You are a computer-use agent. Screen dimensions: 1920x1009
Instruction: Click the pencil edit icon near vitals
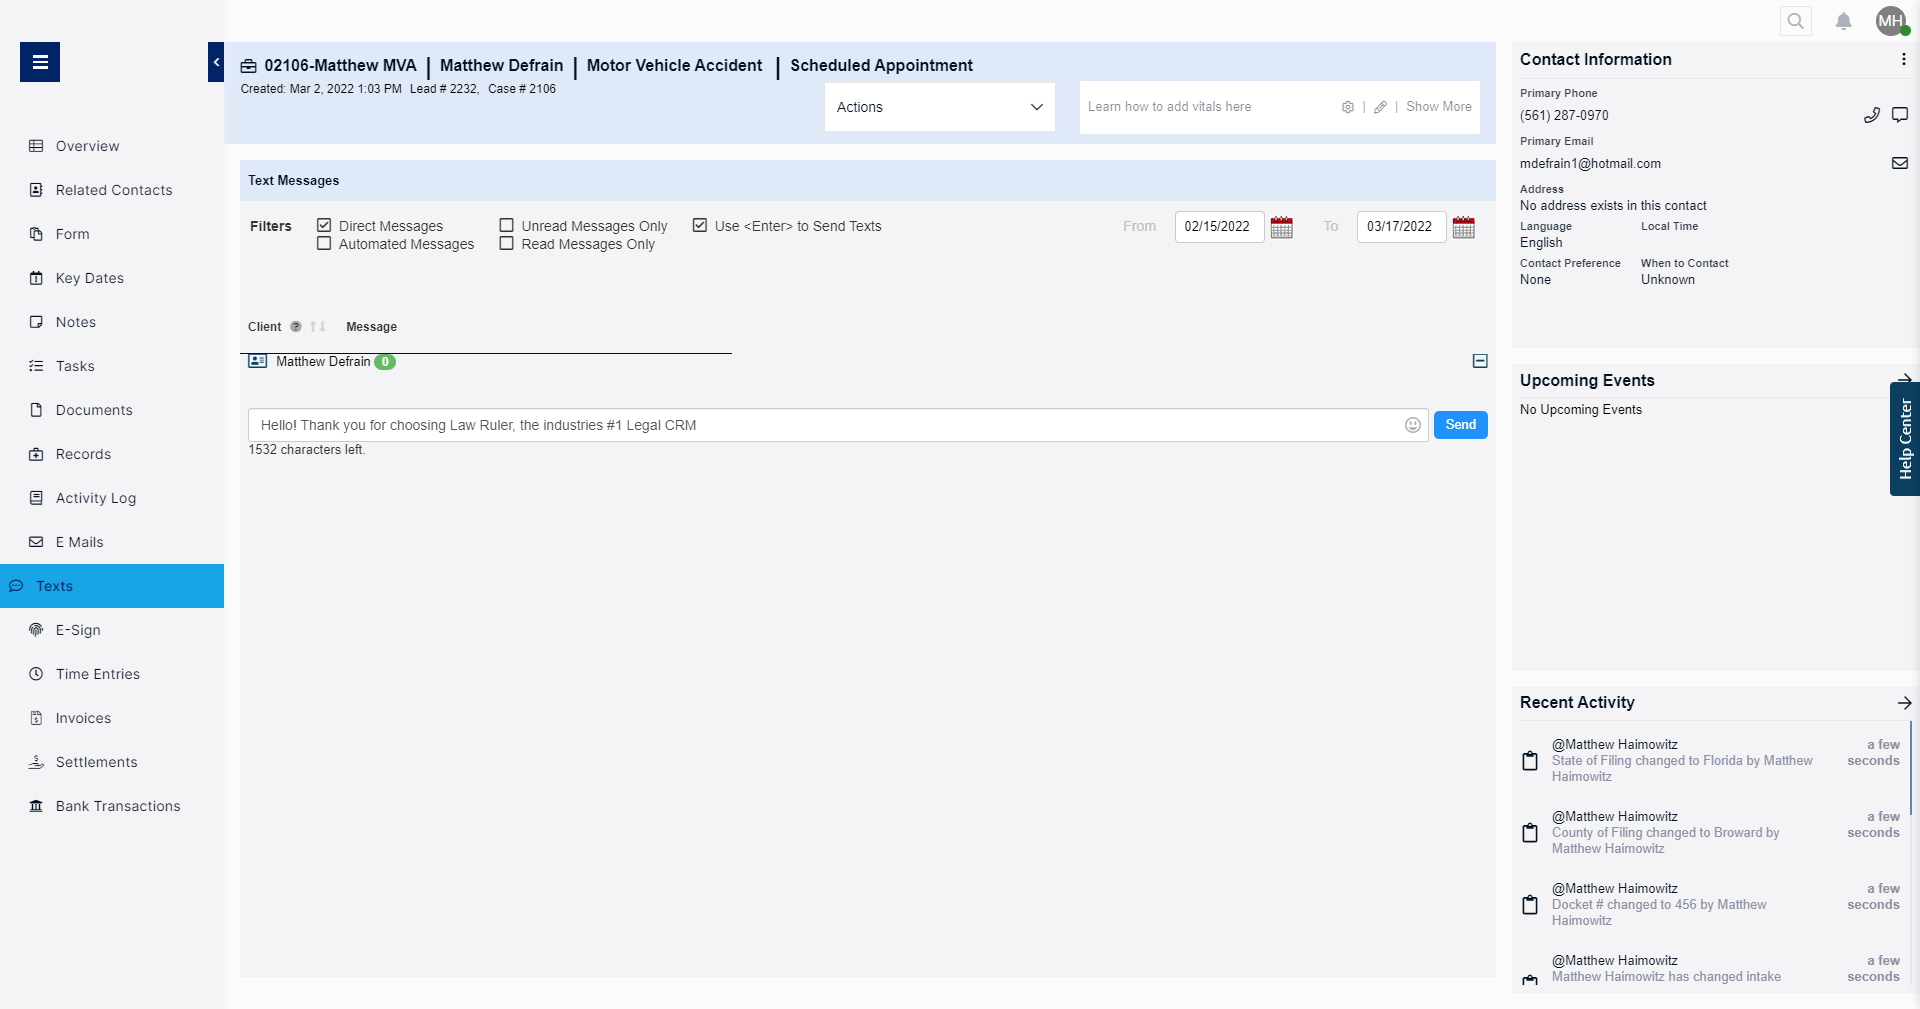point(1382,107)
